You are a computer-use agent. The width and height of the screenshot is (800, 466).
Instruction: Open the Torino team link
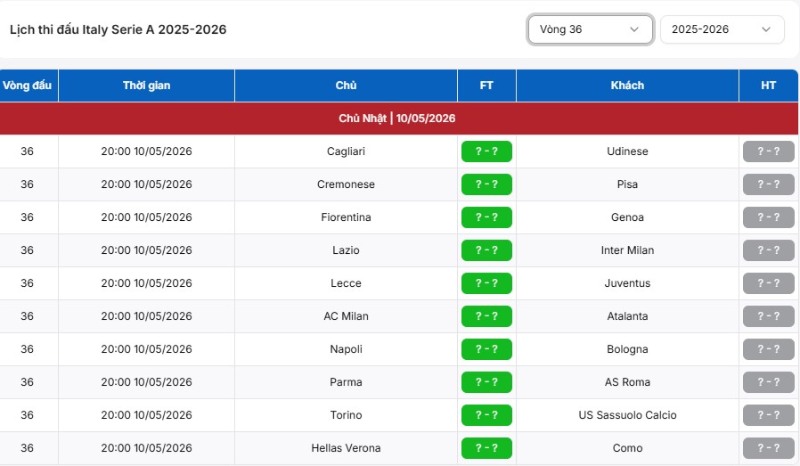[x=346, y=415]
